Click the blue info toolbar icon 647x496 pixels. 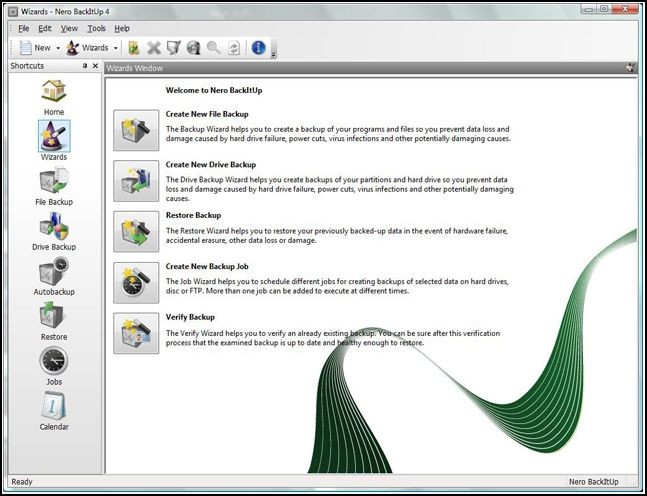[259, 48]
